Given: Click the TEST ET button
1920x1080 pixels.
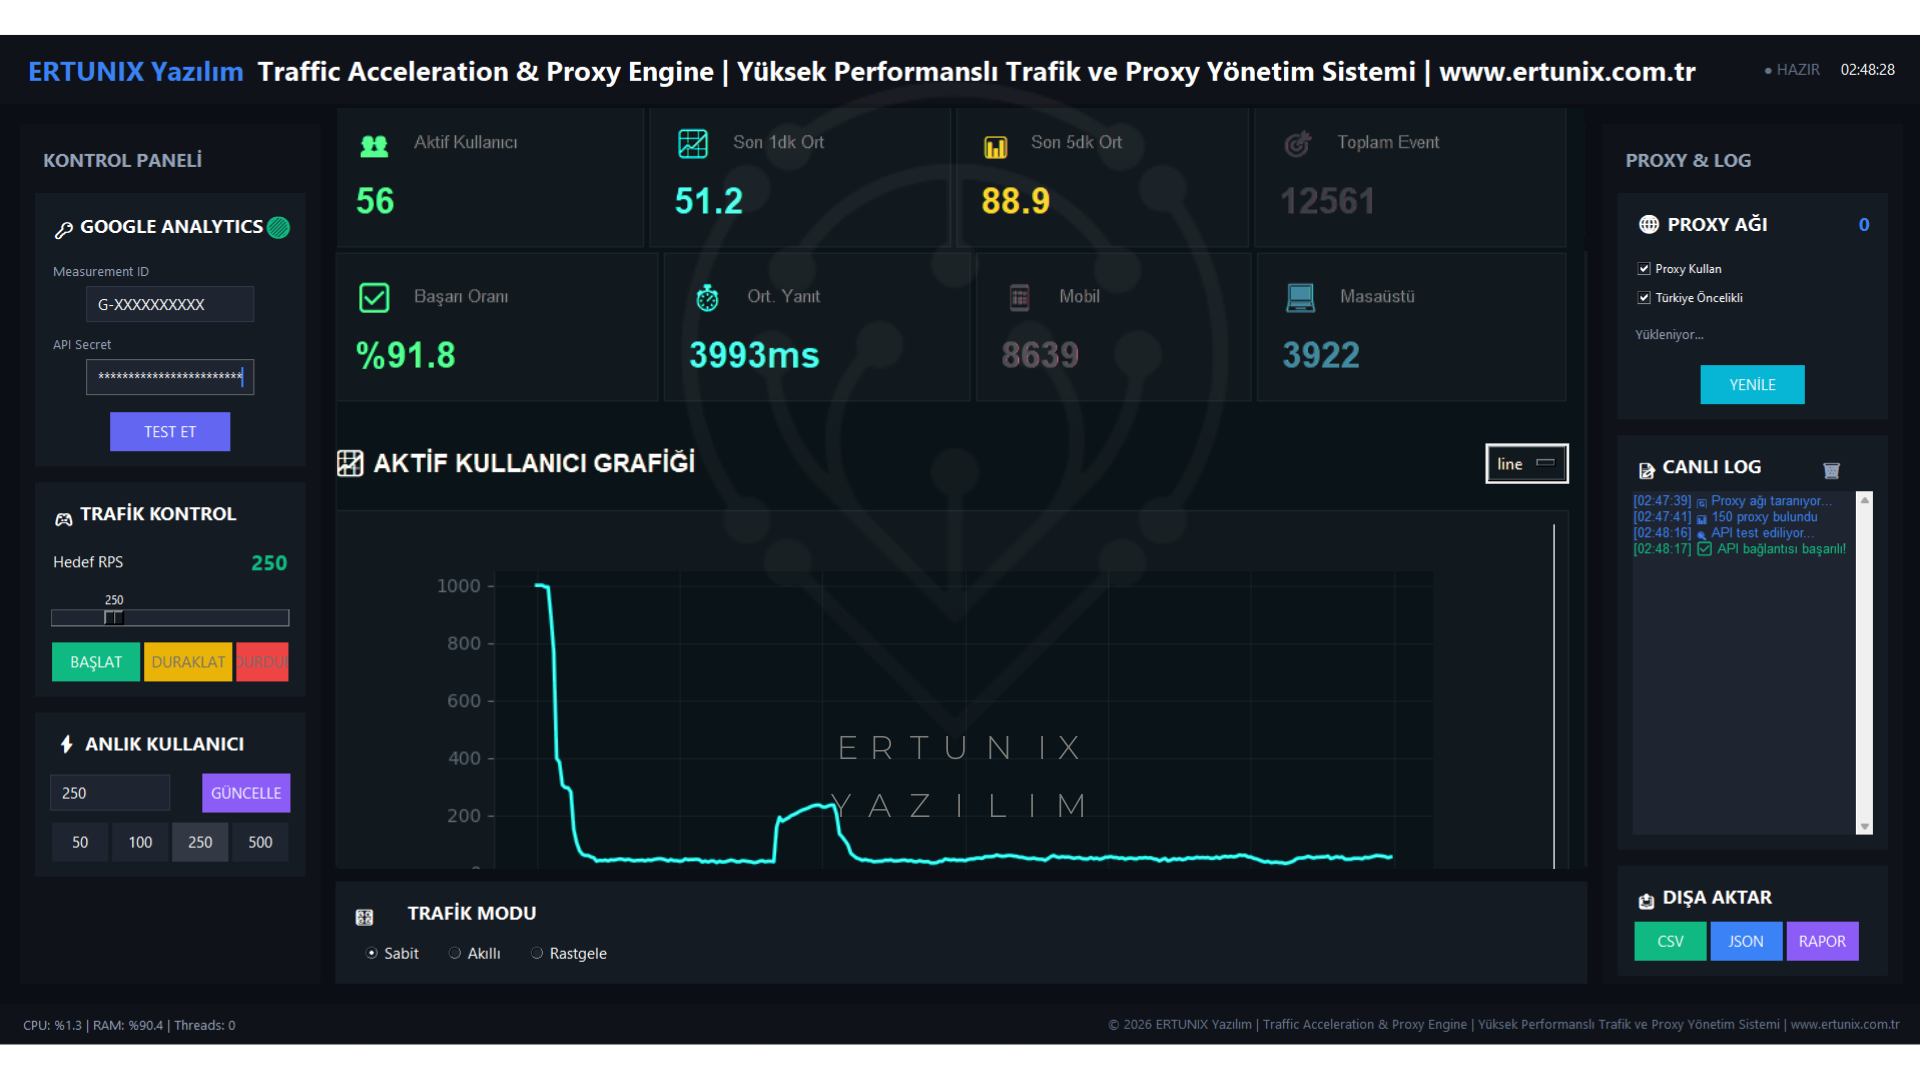Looking at the screenshot, I should click(x=170, y=432).
